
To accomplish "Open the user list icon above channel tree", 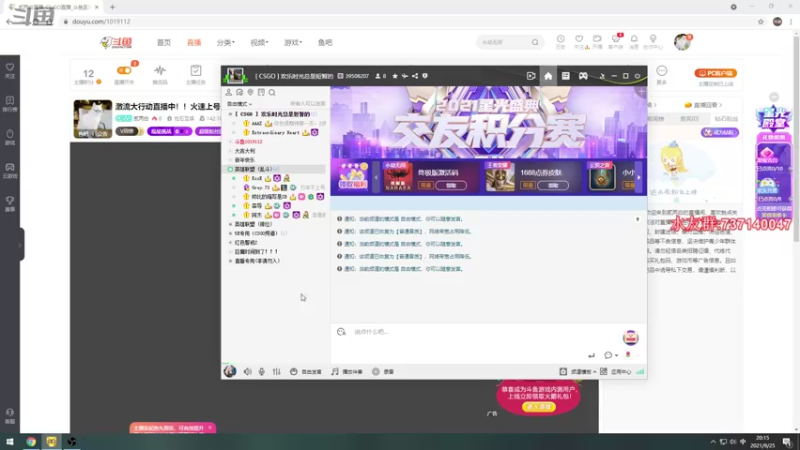I will coord(229,92).
